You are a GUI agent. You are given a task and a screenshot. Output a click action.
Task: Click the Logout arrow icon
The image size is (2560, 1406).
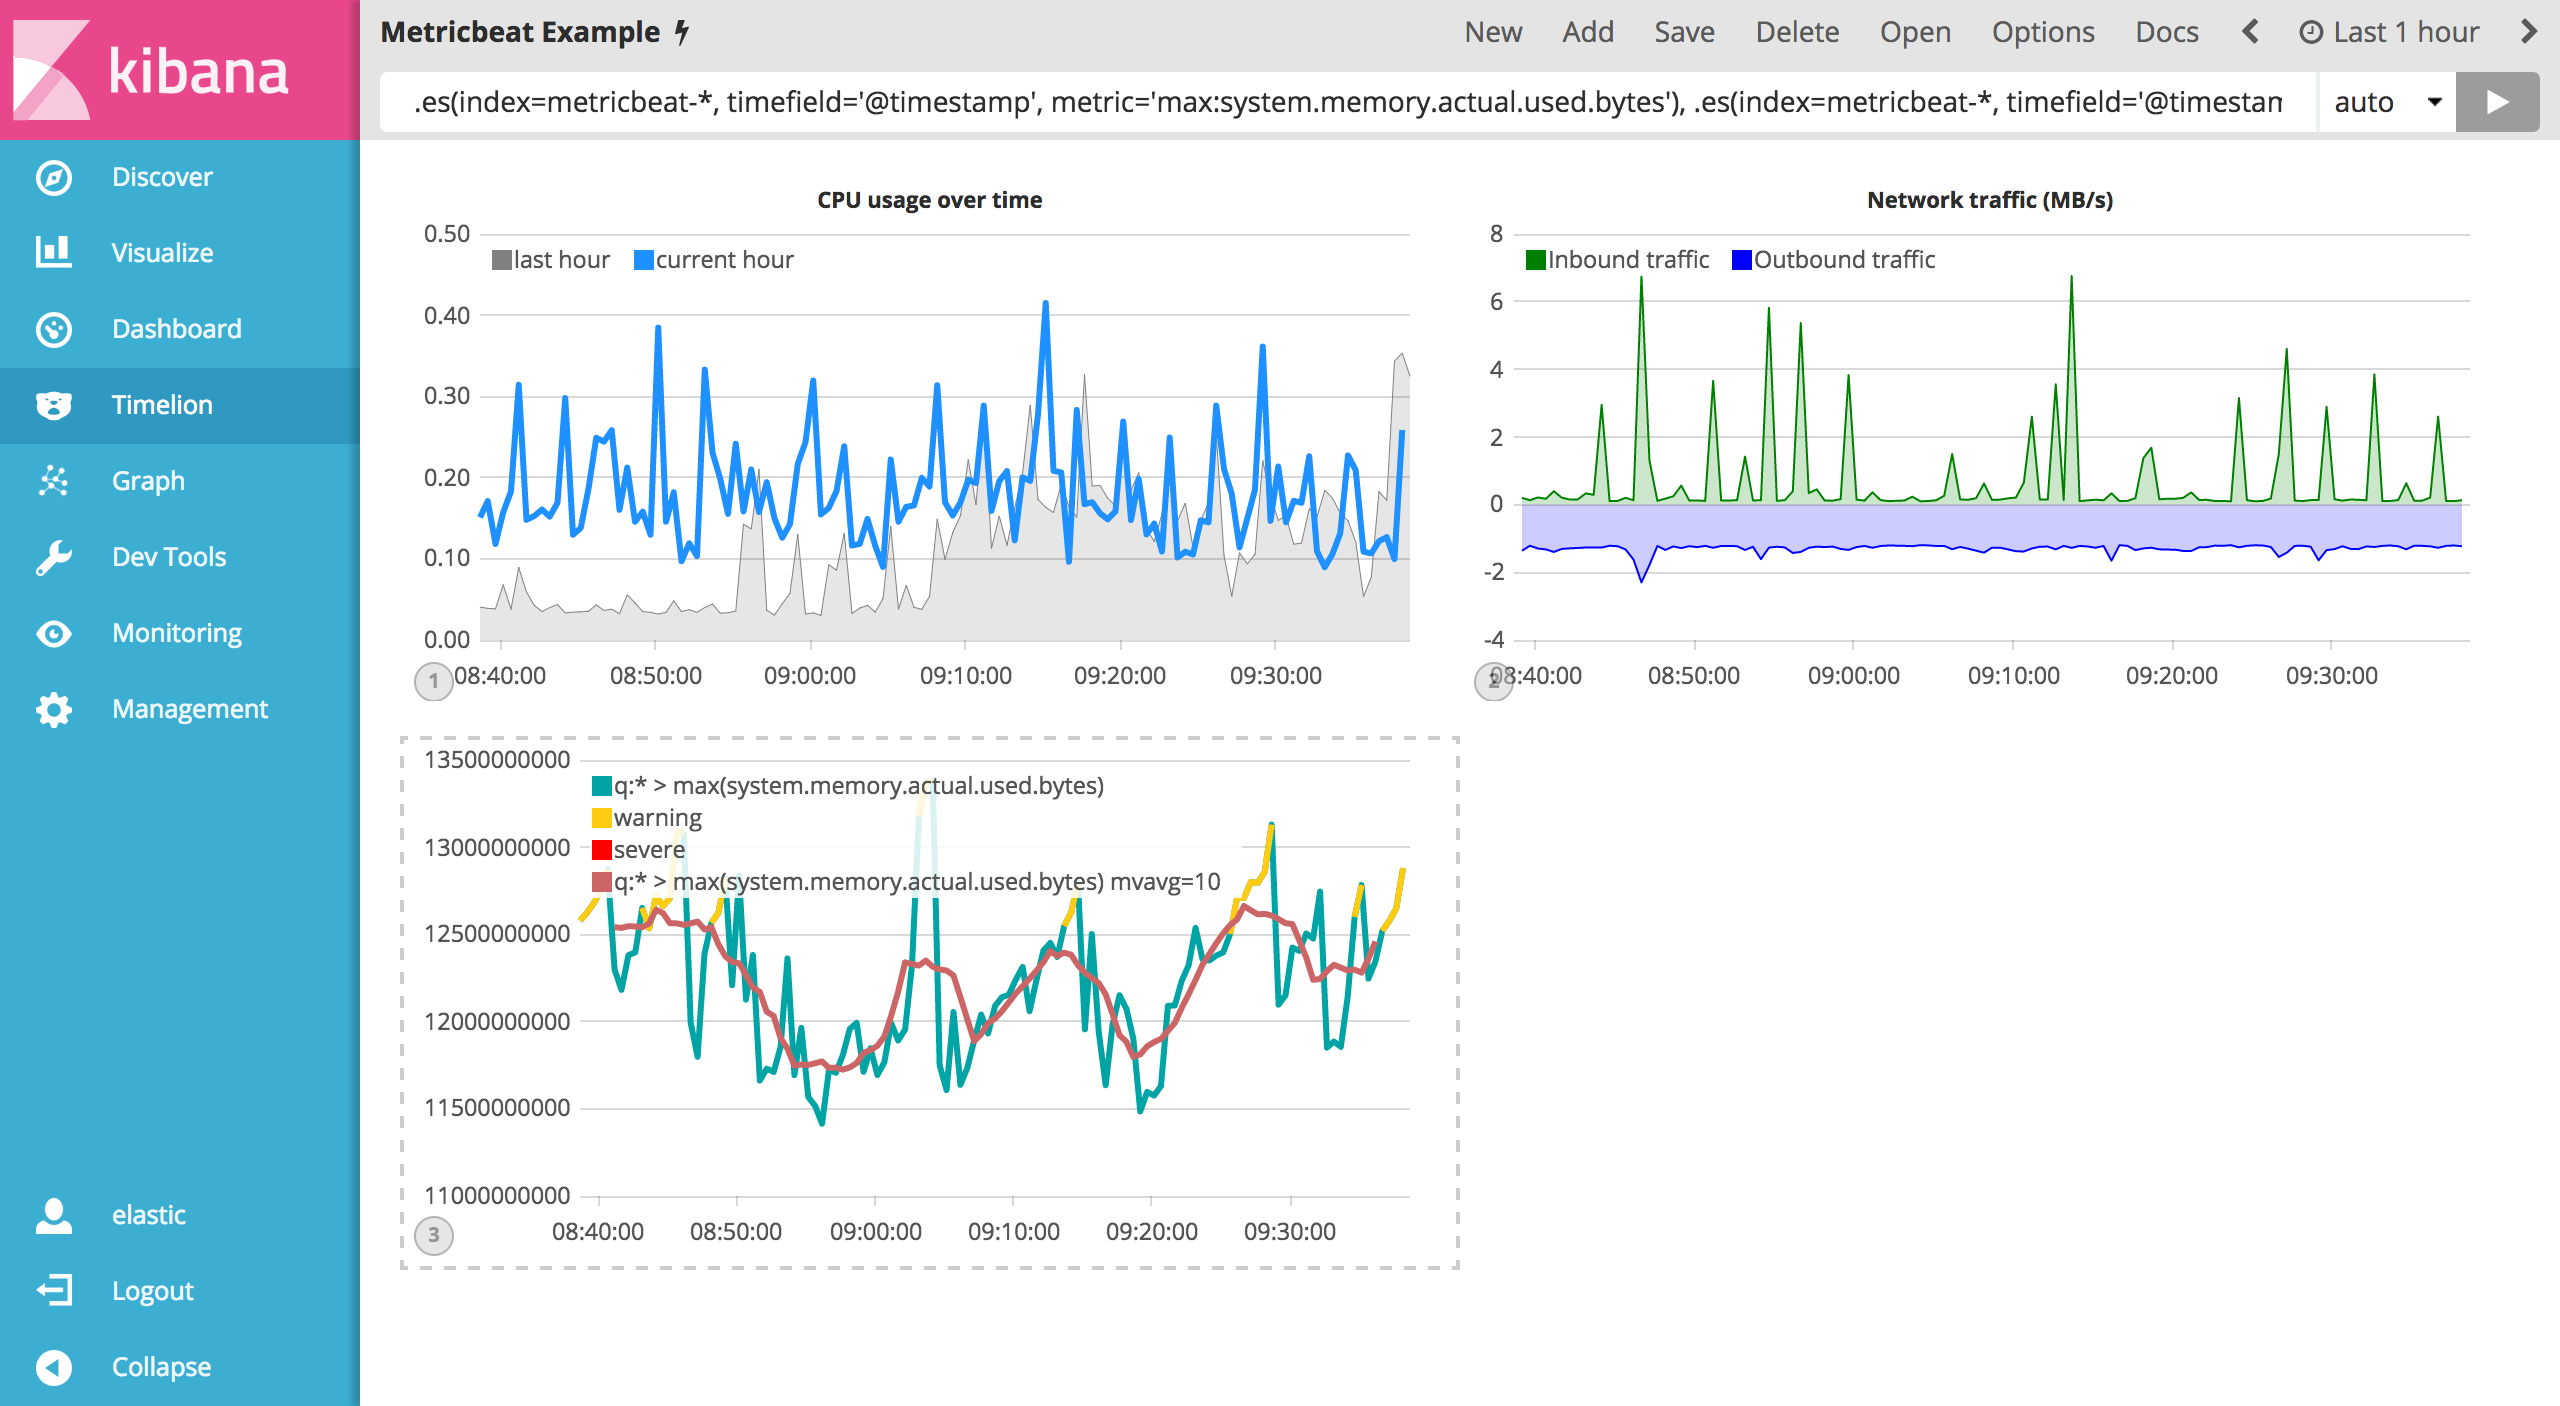click(x=54, y=1290)
